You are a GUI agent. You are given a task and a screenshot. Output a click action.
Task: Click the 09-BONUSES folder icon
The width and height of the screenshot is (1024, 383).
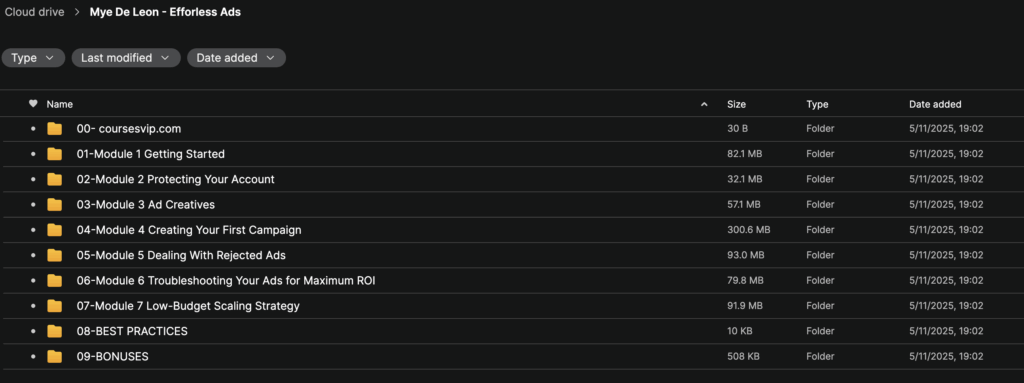point(55,357)
